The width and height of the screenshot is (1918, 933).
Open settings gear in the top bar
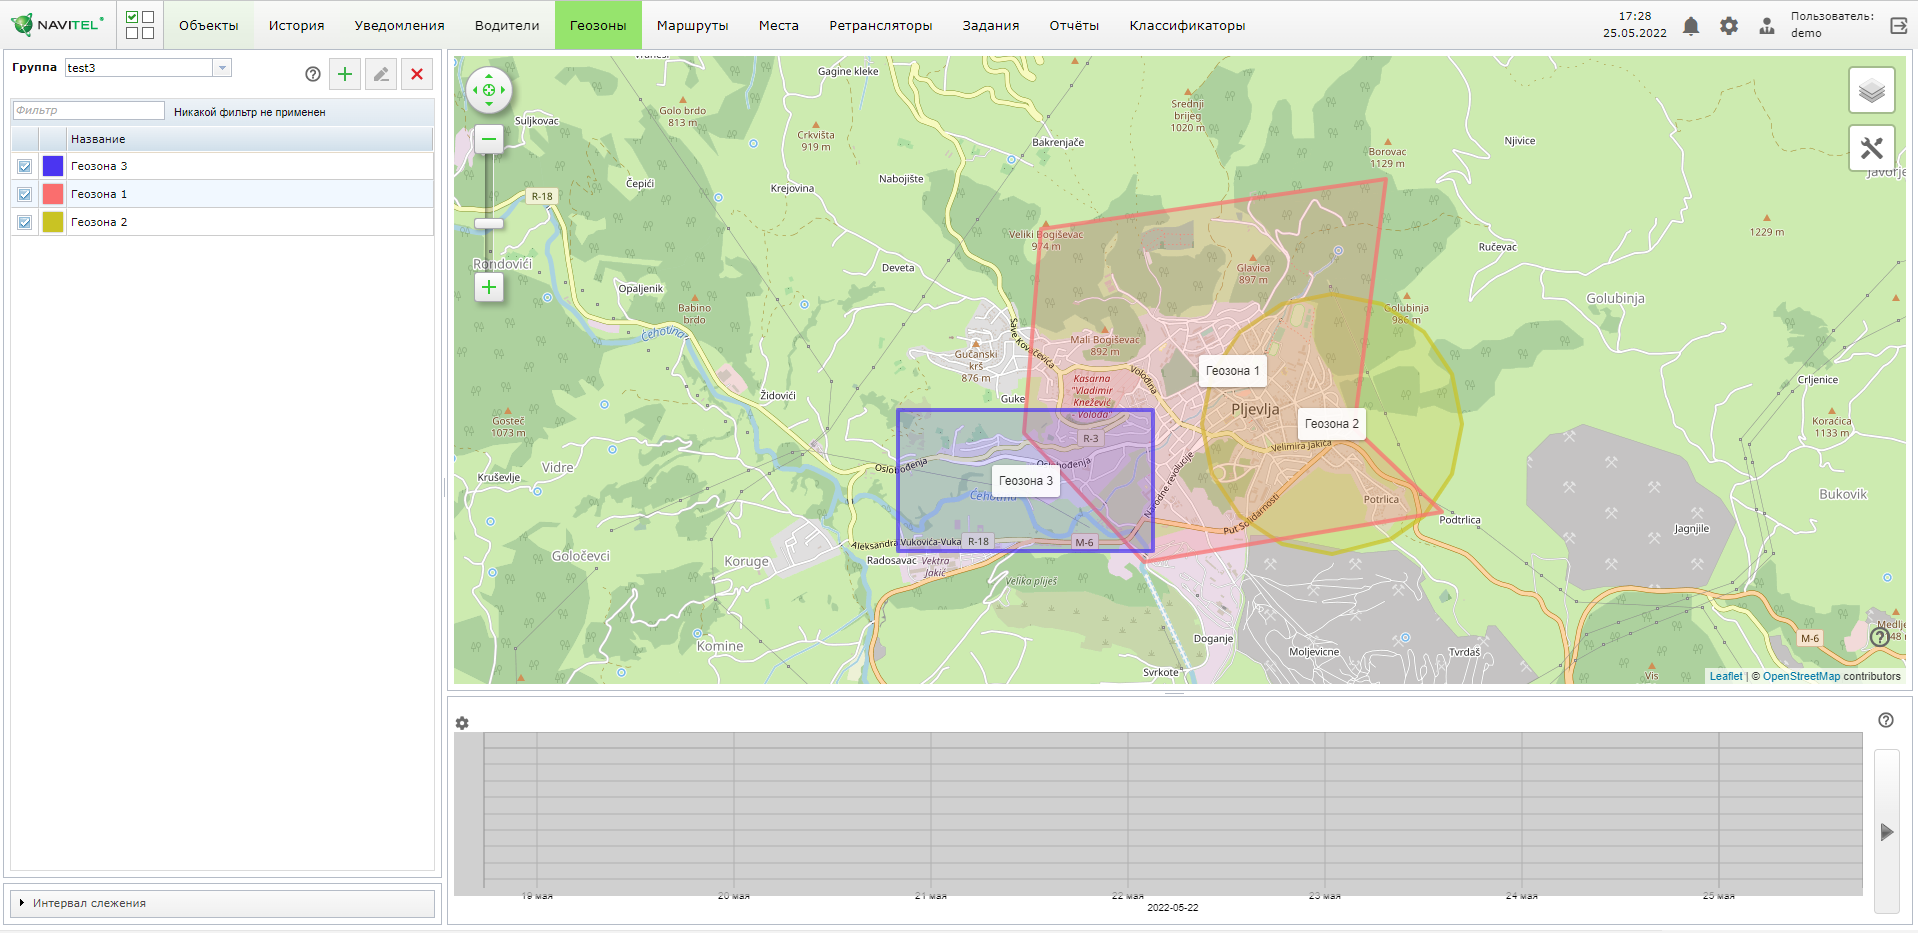coord(1728,26)
